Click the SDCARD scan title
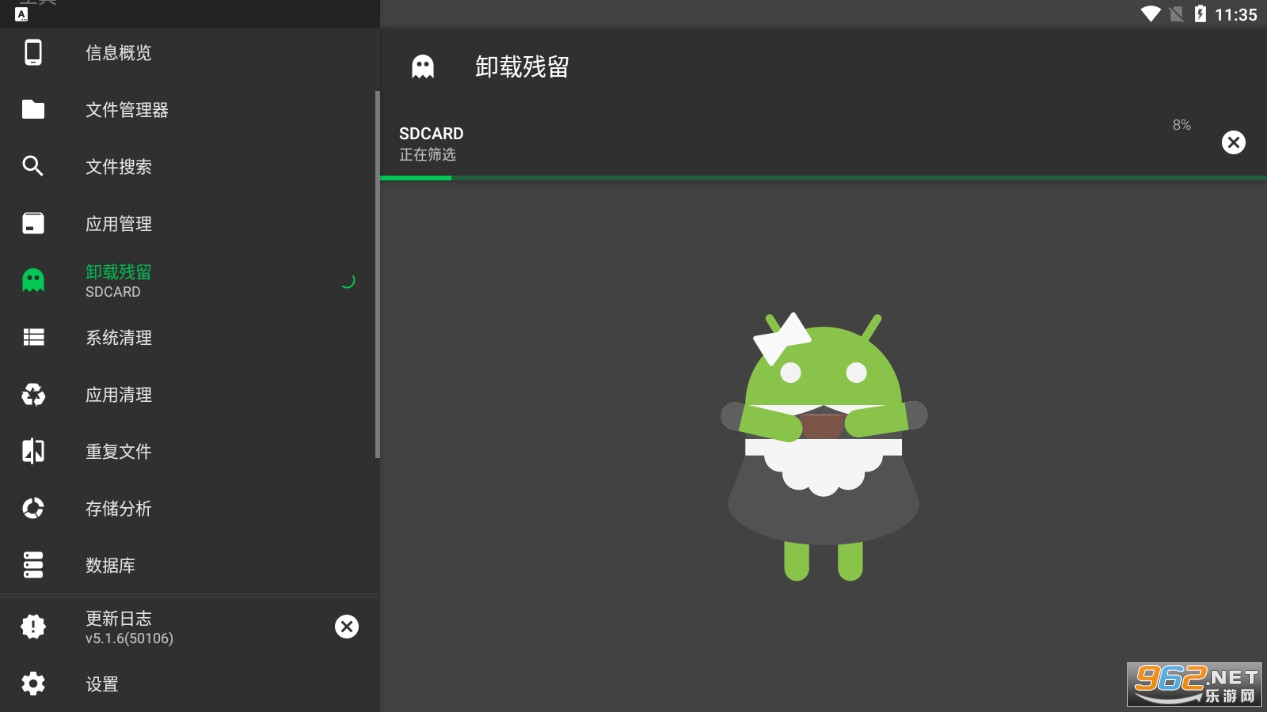Viewport: 1267px width, 712px height. click(x=431, y=133)
